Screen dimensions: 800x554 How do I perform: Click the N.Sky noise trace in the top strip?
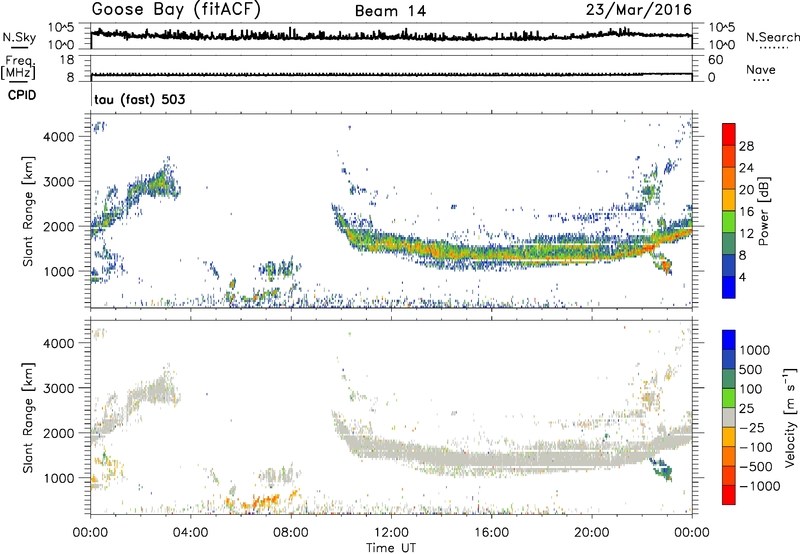point(391,36)
